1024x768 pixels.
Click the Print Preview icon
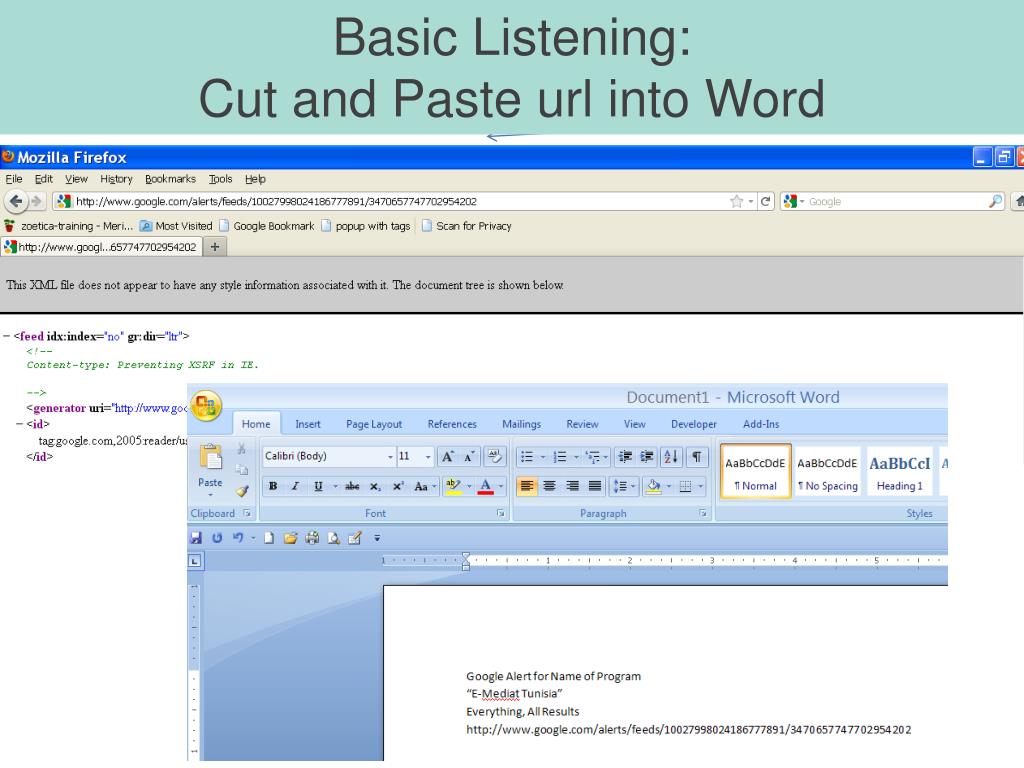click(334, 538)
